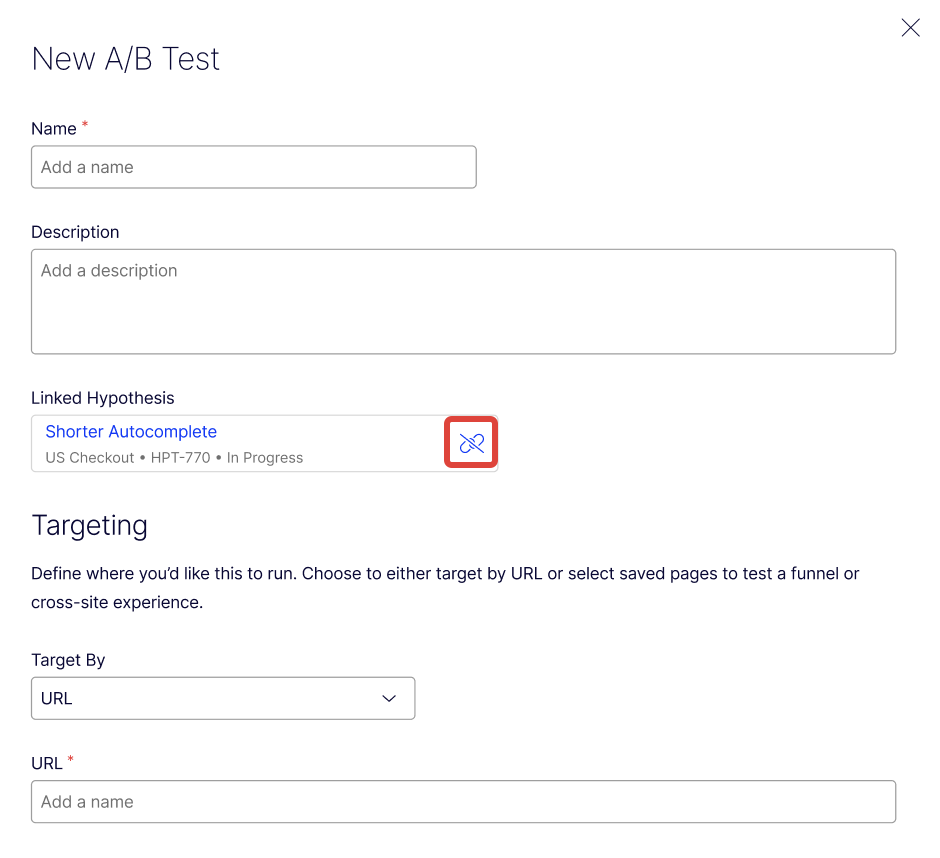The image size is (940, 858).
Task: Expand the Target By chevron arrow
Action: click(x=389, y=699)
